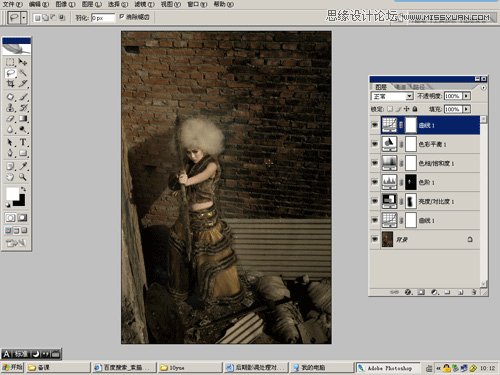Image resolution: width=500 pixels, height=375 pixels.
Task: Select the Brush tool
Action: coord(23,97)
